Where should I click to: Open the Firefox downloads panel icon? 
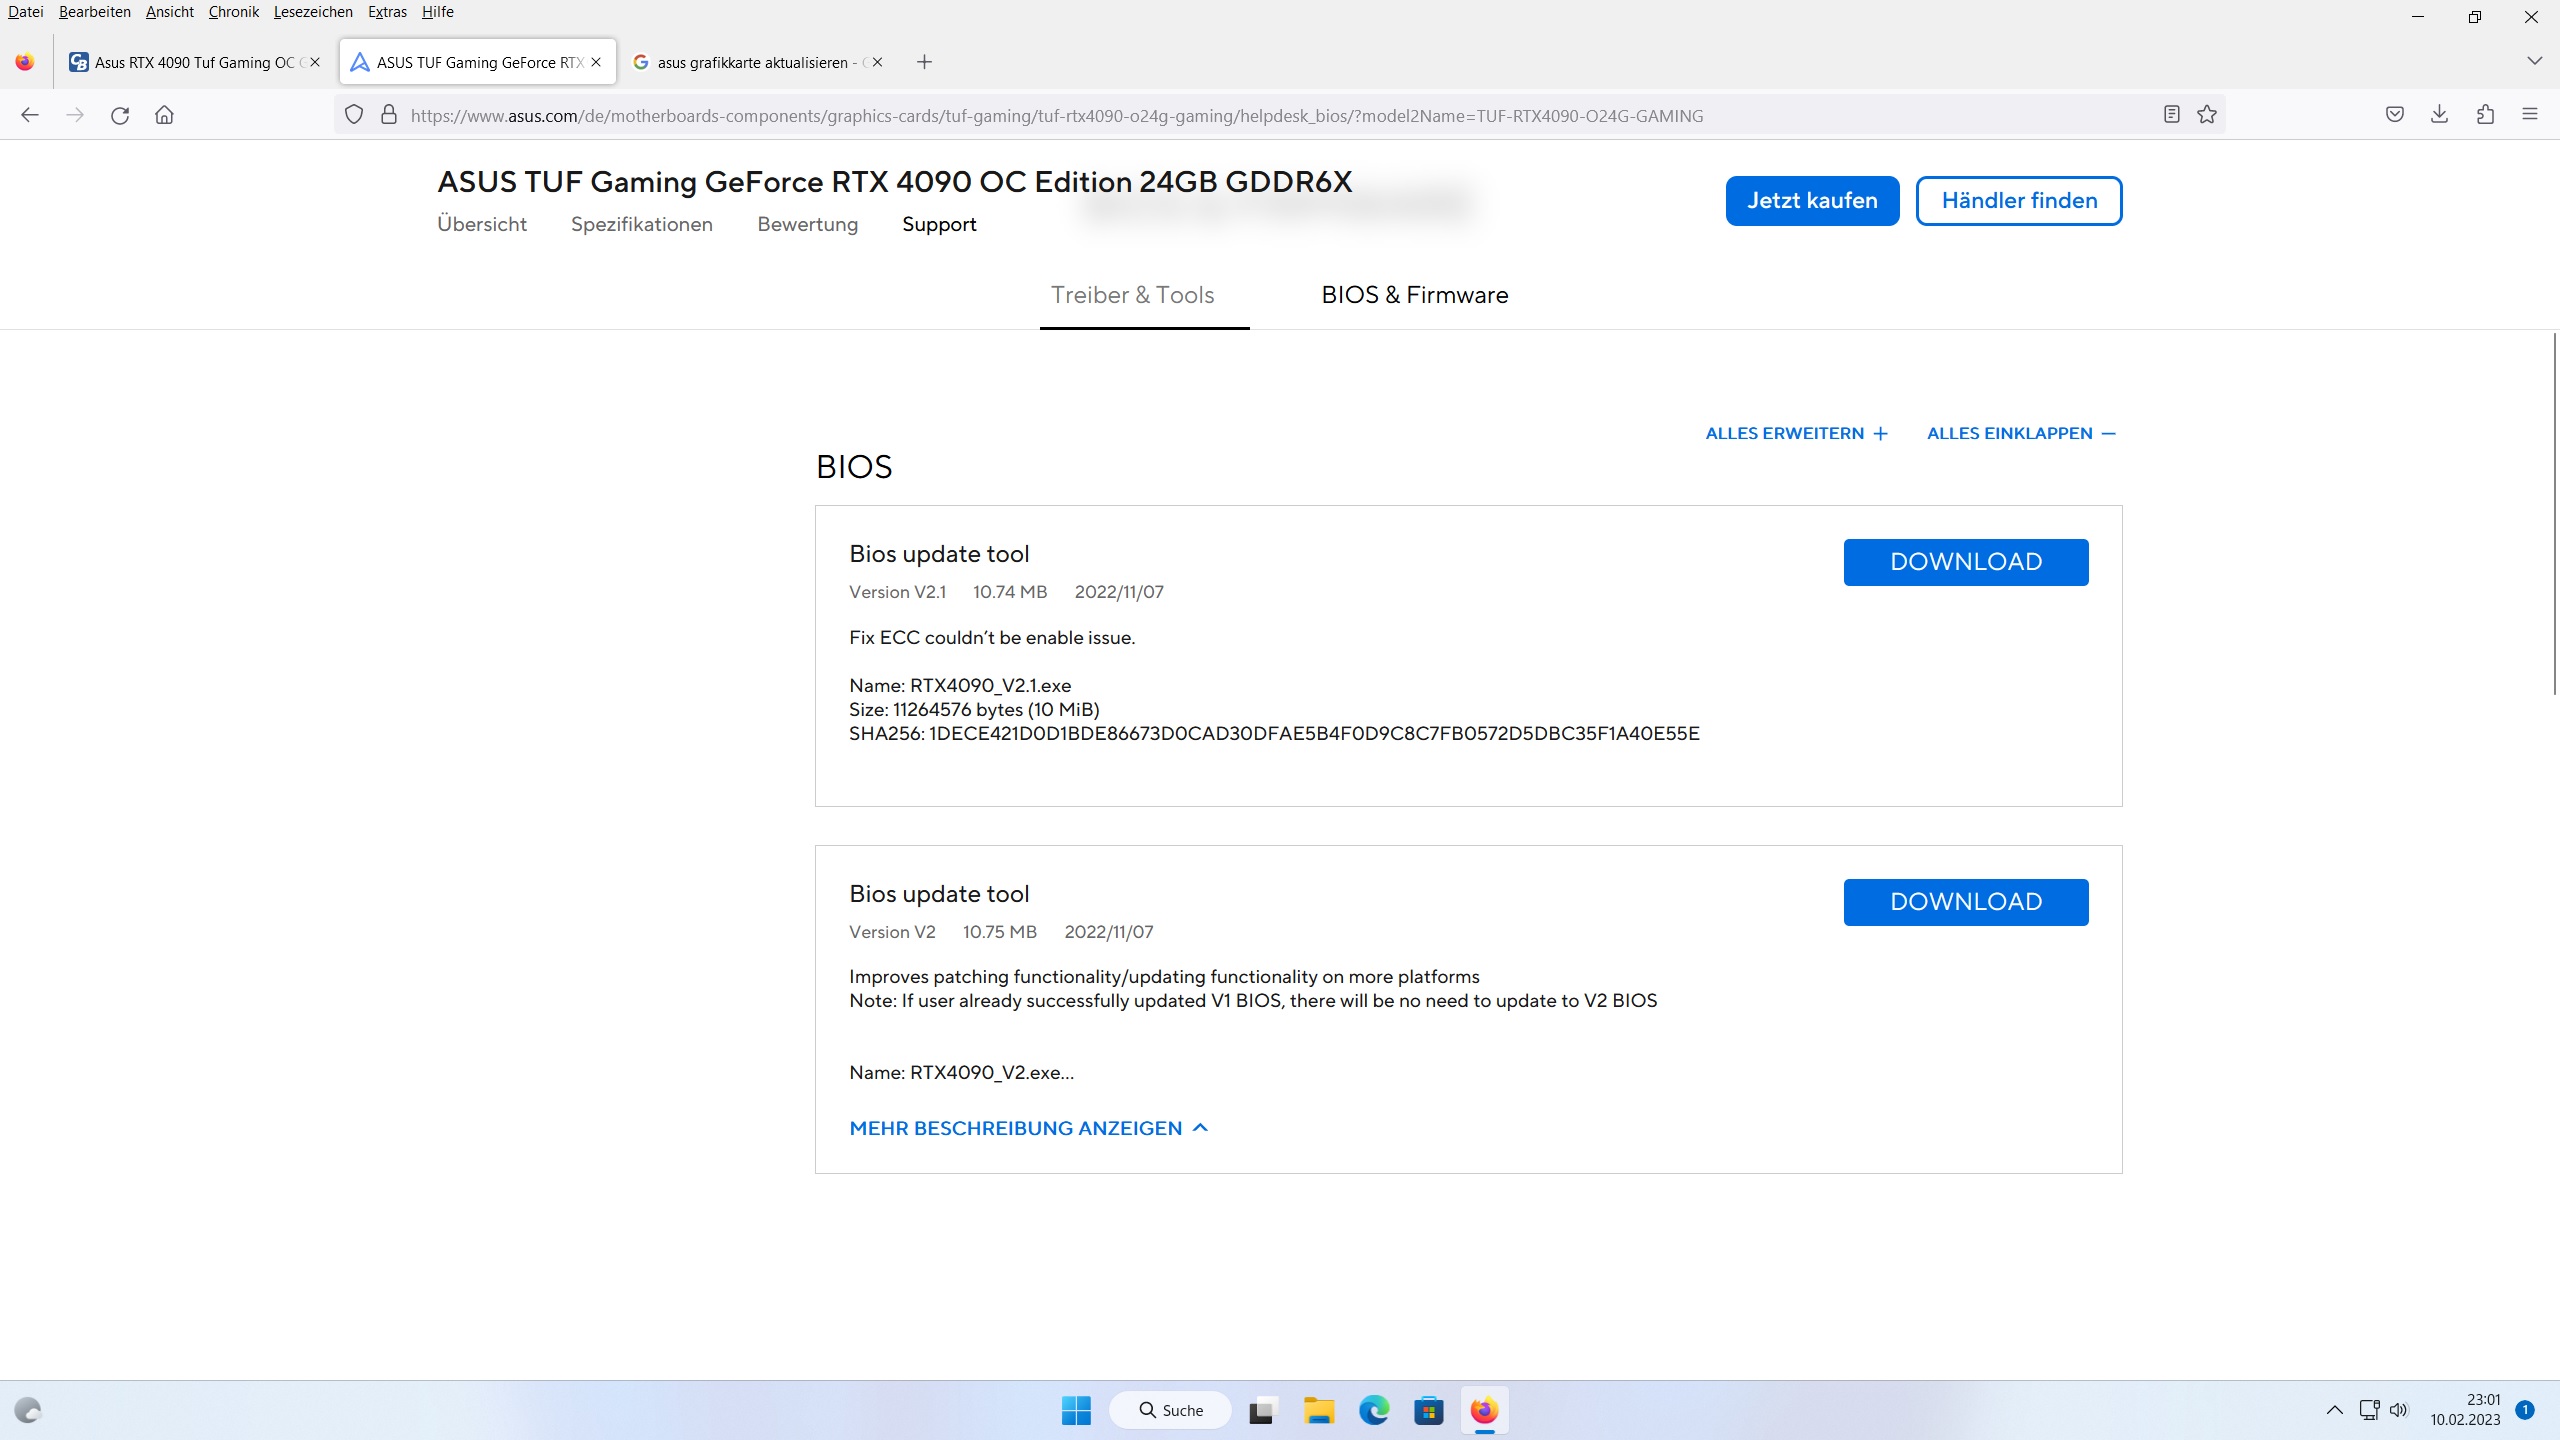[2439, 115]
